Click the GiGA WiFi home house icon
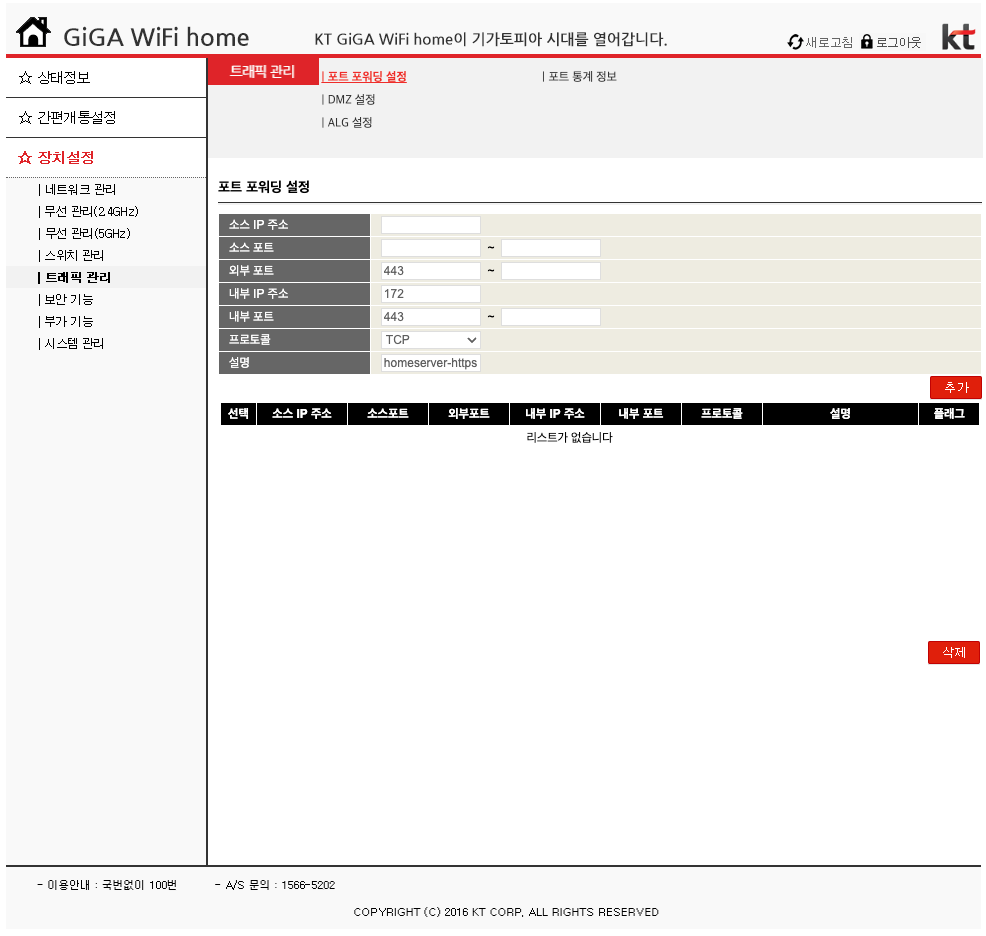986x936 pixels. tap(33, 32)
